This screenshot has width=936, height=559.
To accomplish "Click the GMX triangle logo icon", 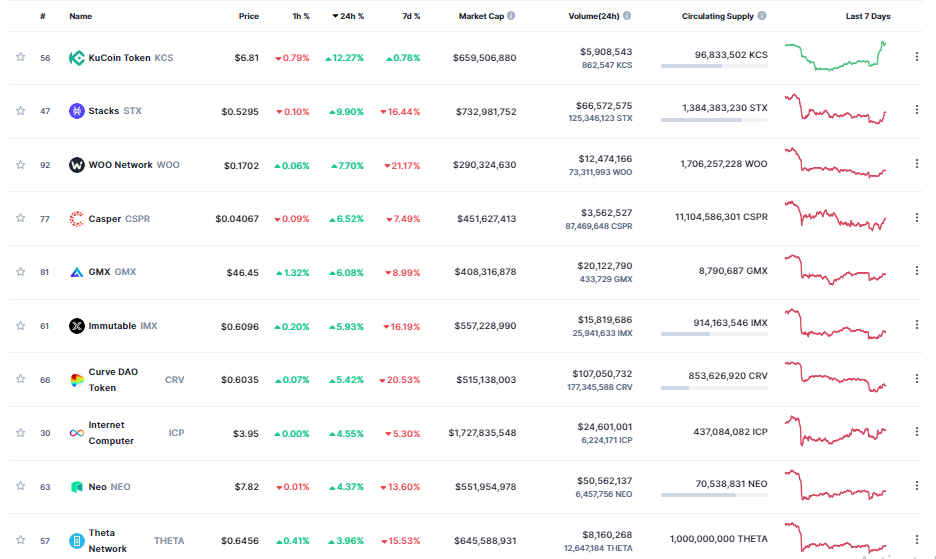I will [x=76, y=272].
